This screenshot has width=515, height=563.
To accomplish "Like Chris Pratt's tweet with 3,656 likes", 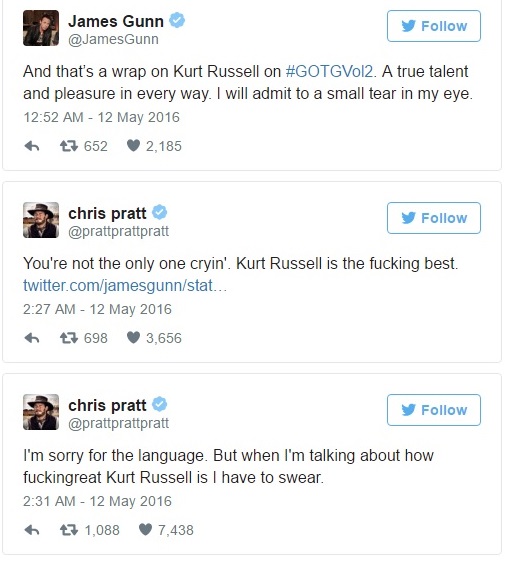I will click(x=133, y=338).
